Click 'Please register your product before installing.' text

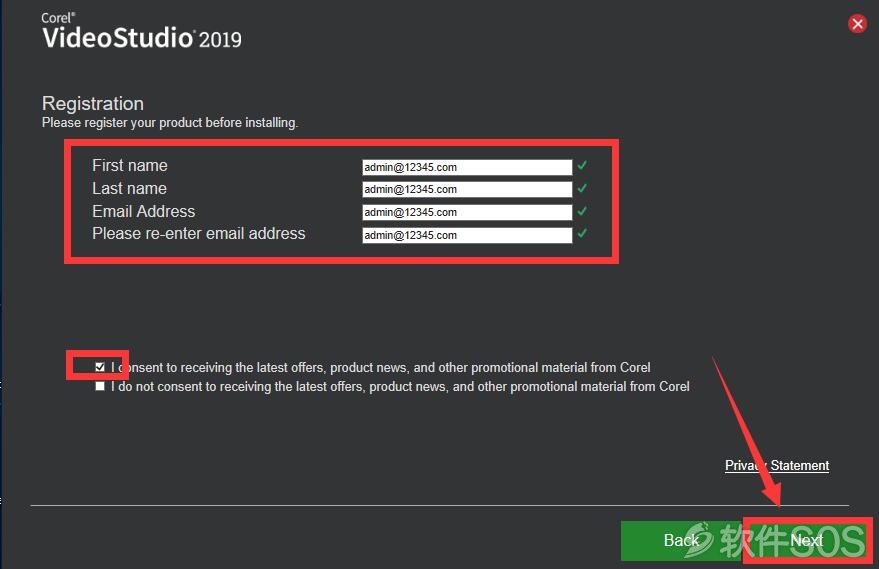click(170, 123)
